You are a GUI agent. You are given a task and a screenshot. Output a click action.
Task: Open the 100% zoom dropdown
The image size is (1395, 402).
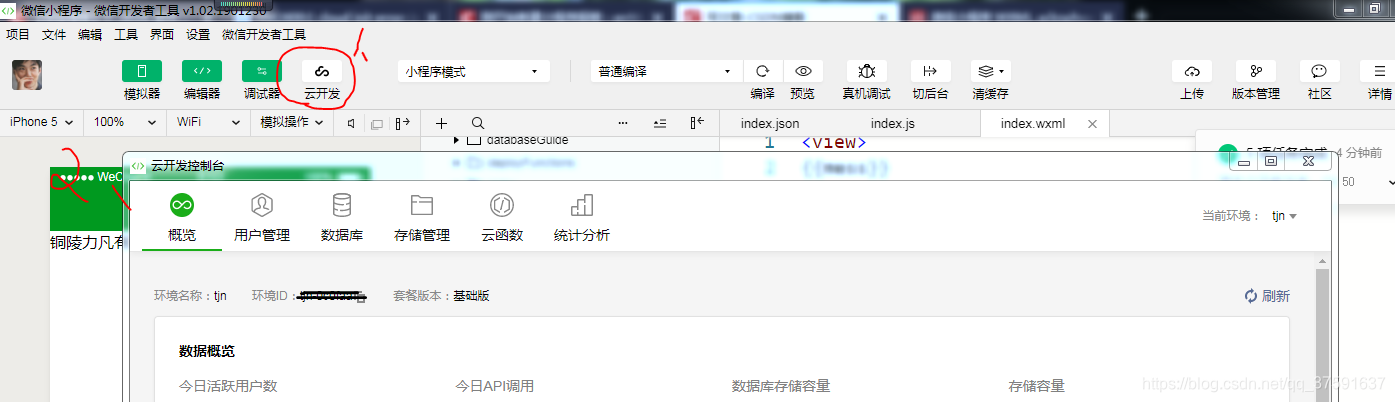[125, 122]
